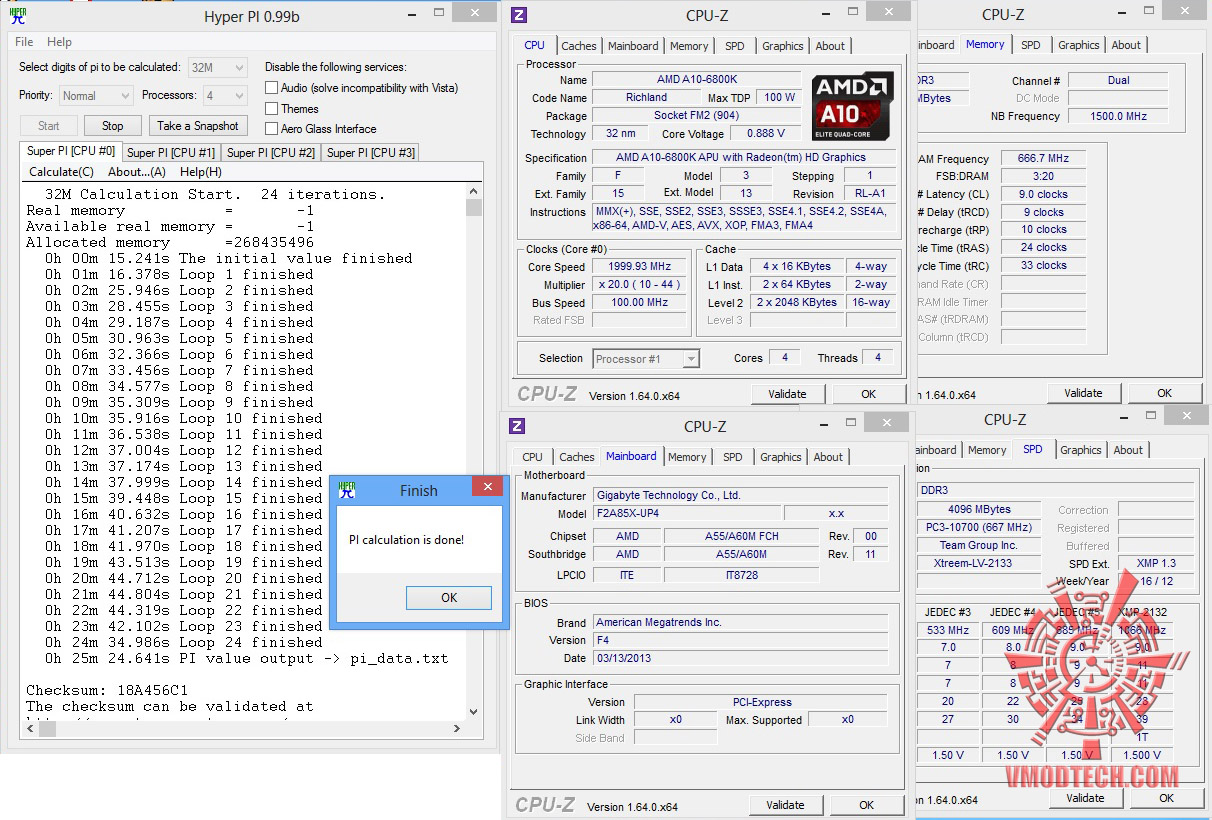The width and height of the screenshot is (1212, 820).
Task: Open the Help(H) menu in Super PI
Action: (201, 172)
